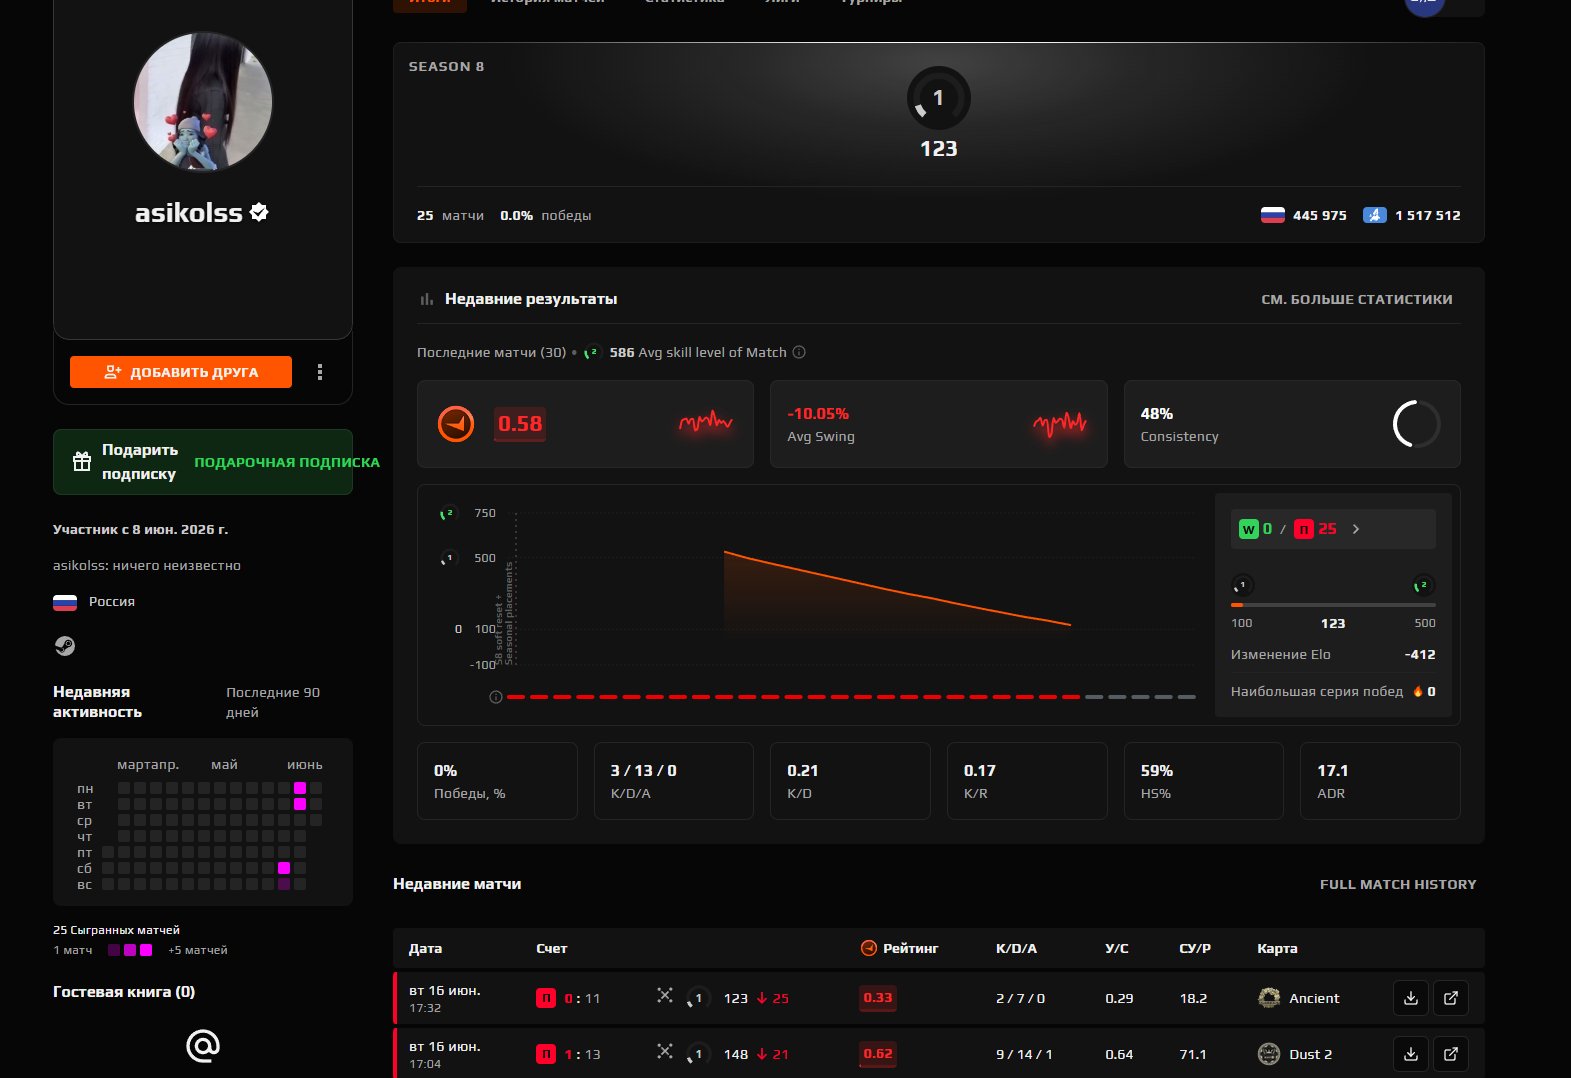The image size is (1571, 1078).
Task: Click crossed swords icon in Ancient row
Action: coord(665,995)
